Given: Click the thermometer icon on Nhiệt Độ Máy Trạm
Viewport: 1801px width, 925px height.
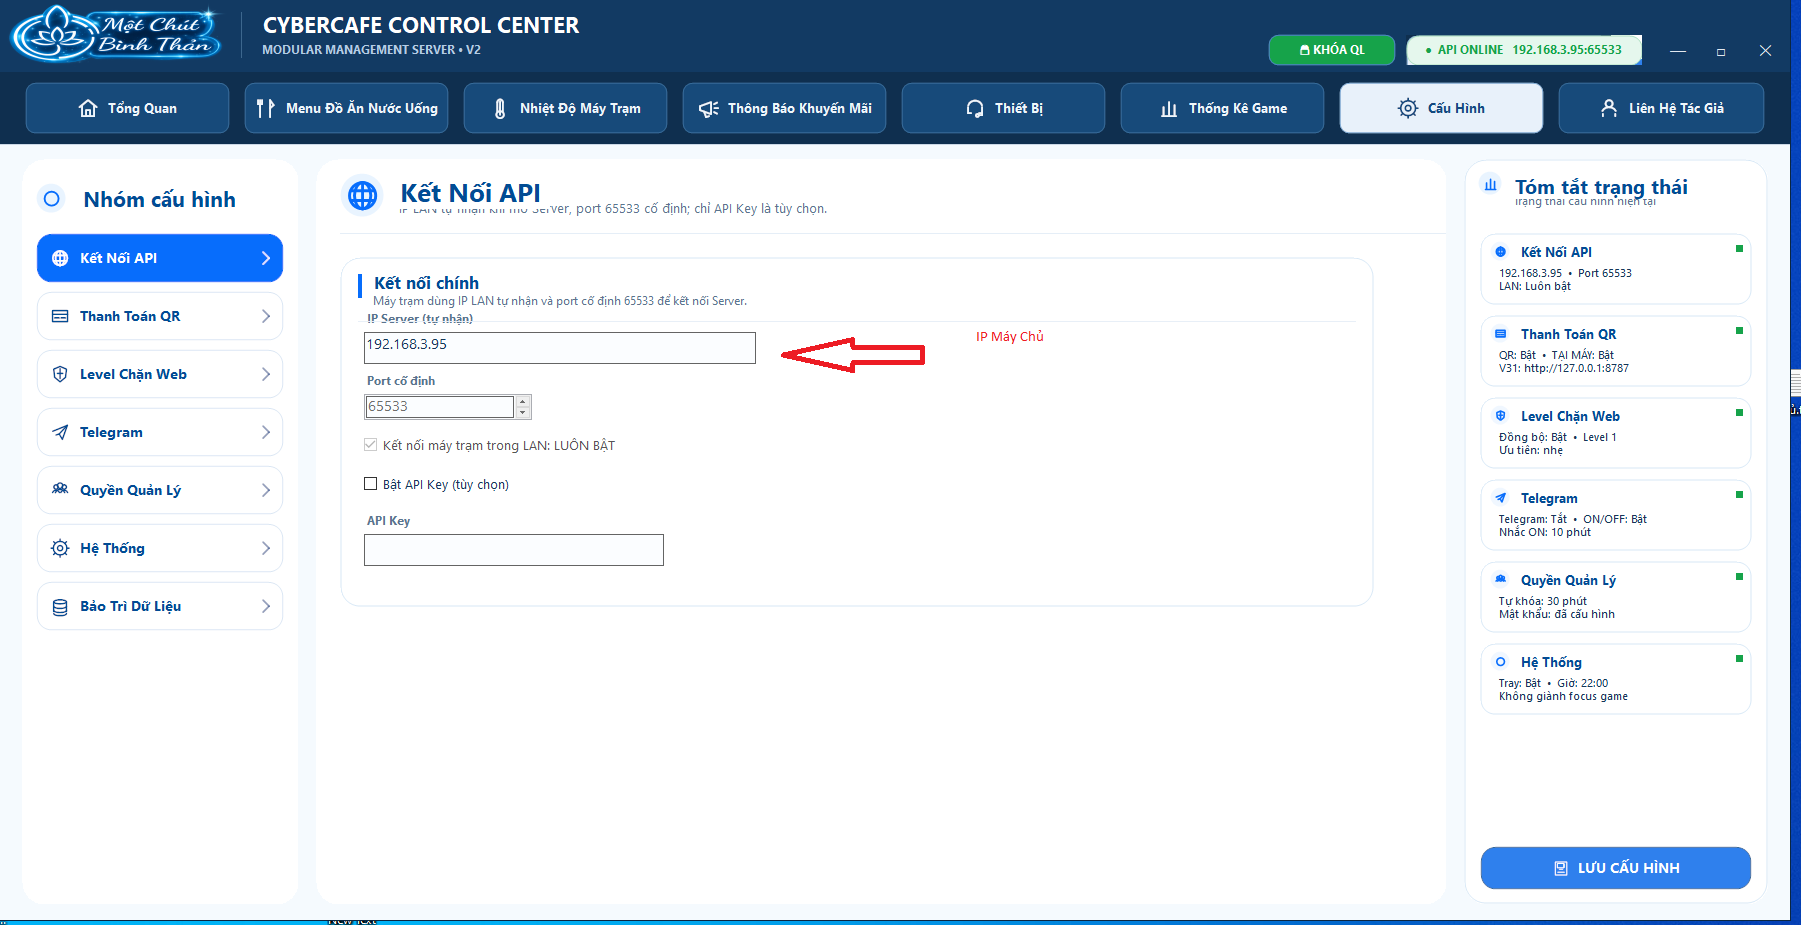Looking at the screenshot, I should pyautogui.click(x=500, y=108).
